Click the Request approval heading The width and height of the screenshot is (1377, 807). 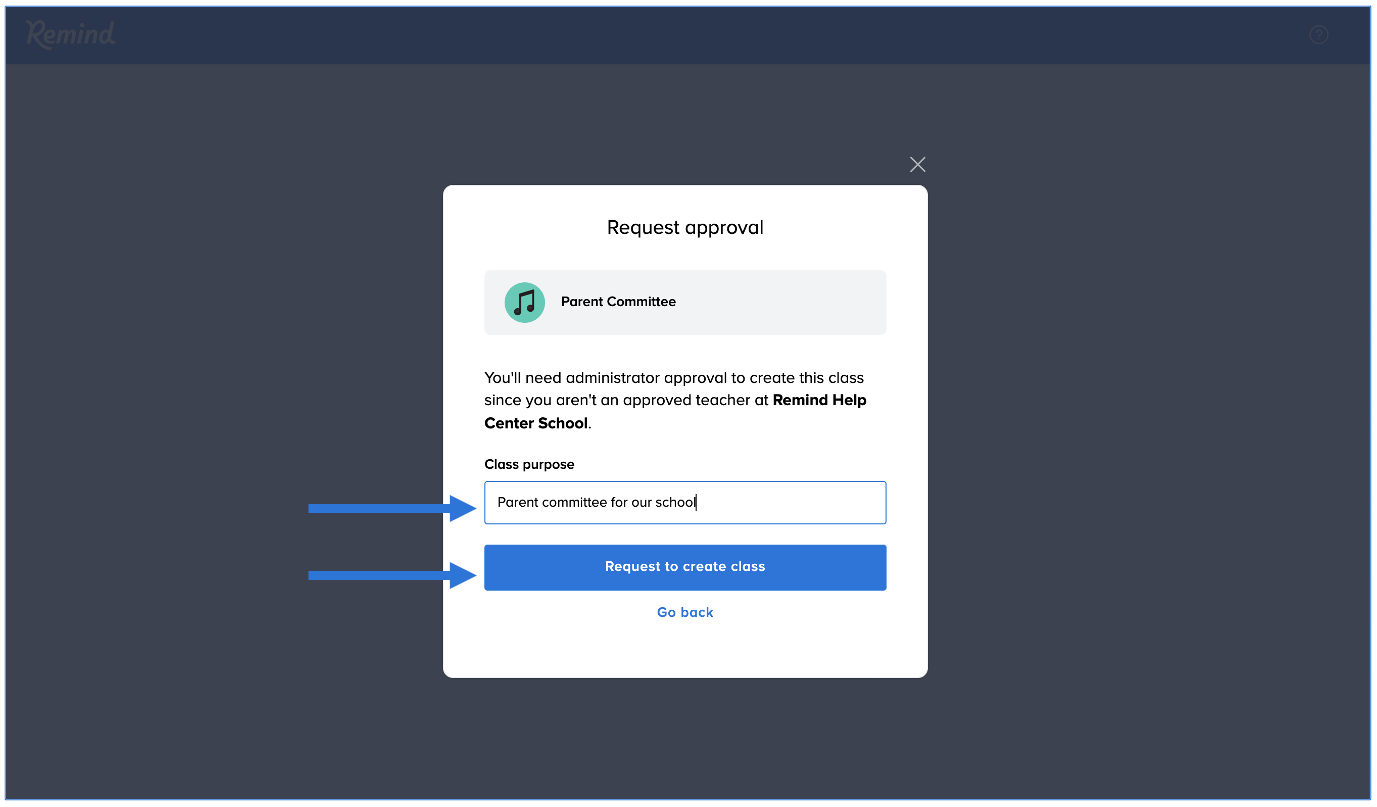click(685, 228)
